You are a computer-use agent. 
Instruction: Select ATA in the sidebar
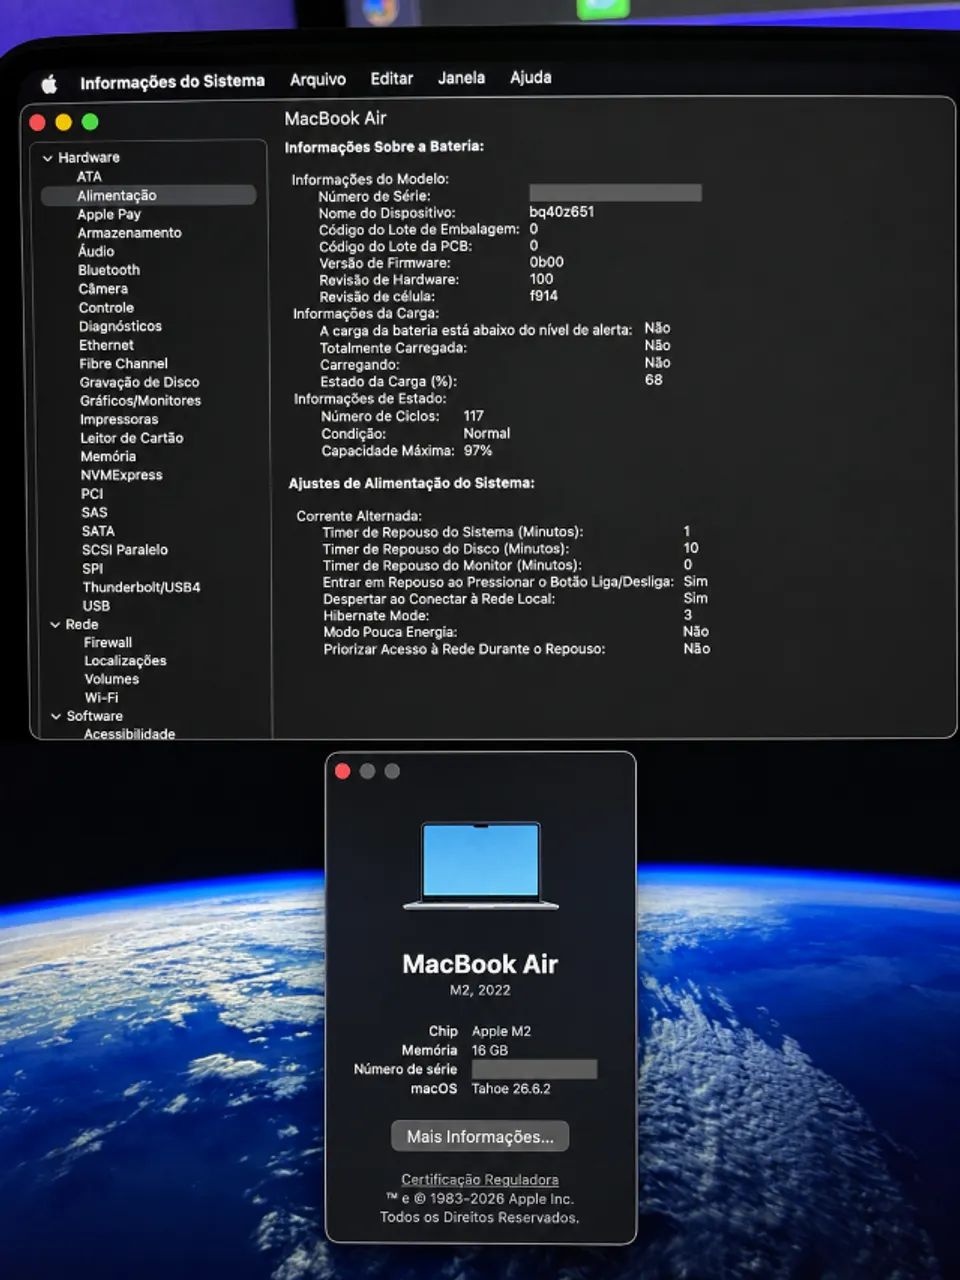pyautogui.click(x=89, y=176)
